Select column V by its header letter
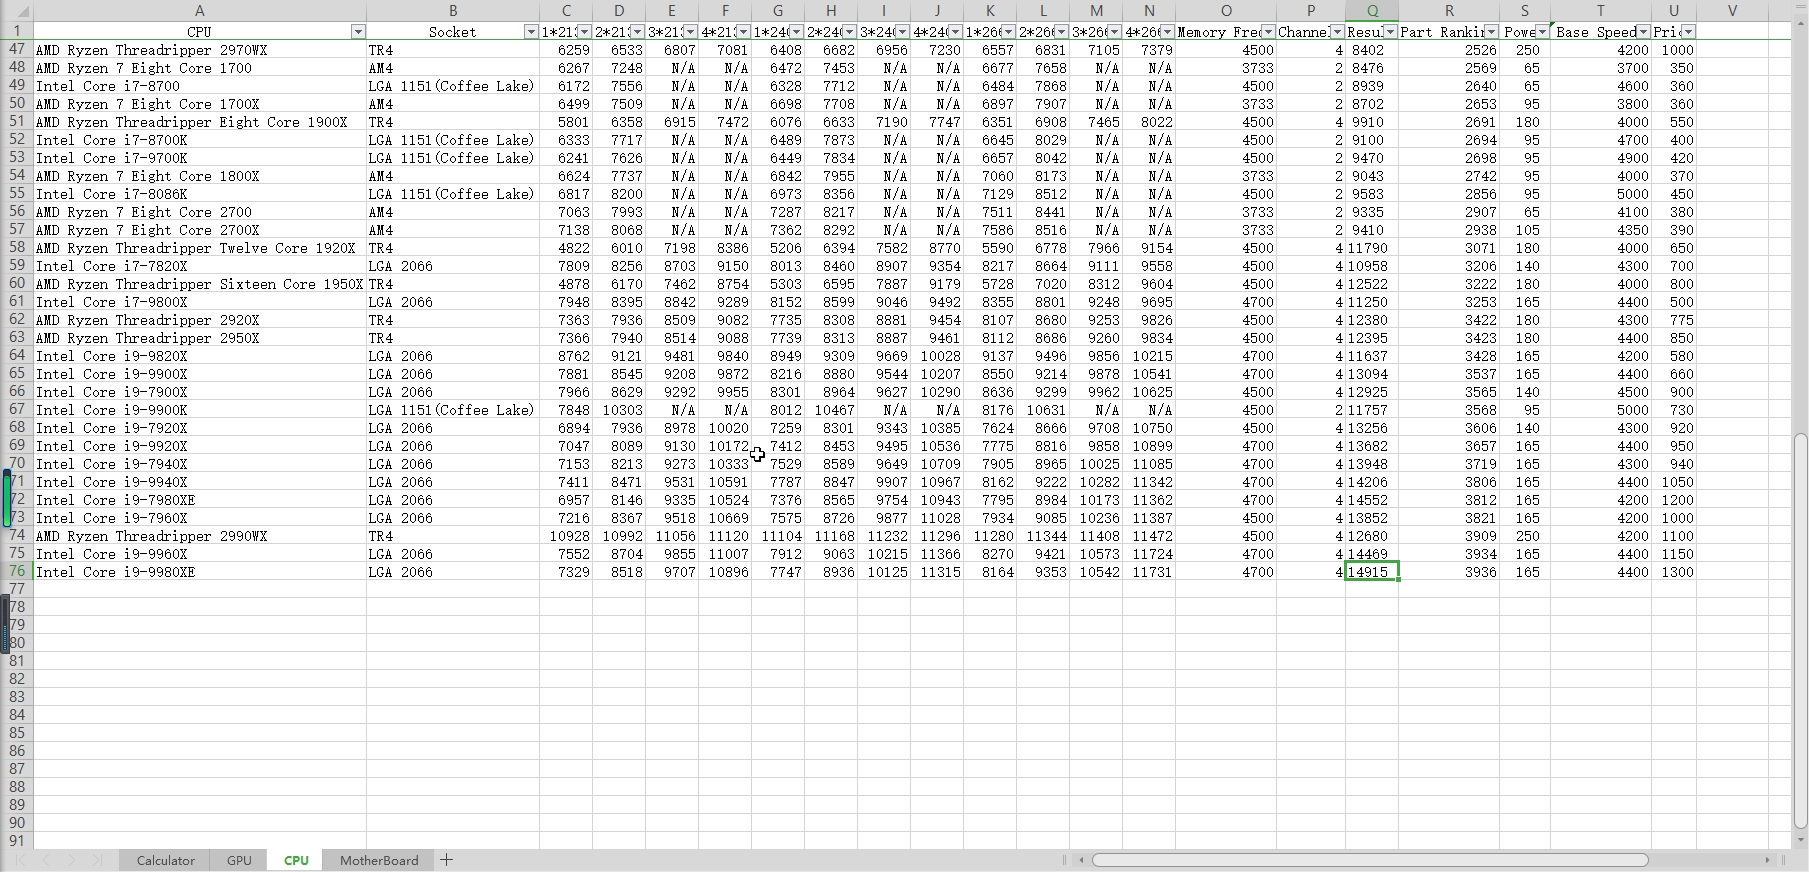The image size is (1809, 872). [1732, 11]
